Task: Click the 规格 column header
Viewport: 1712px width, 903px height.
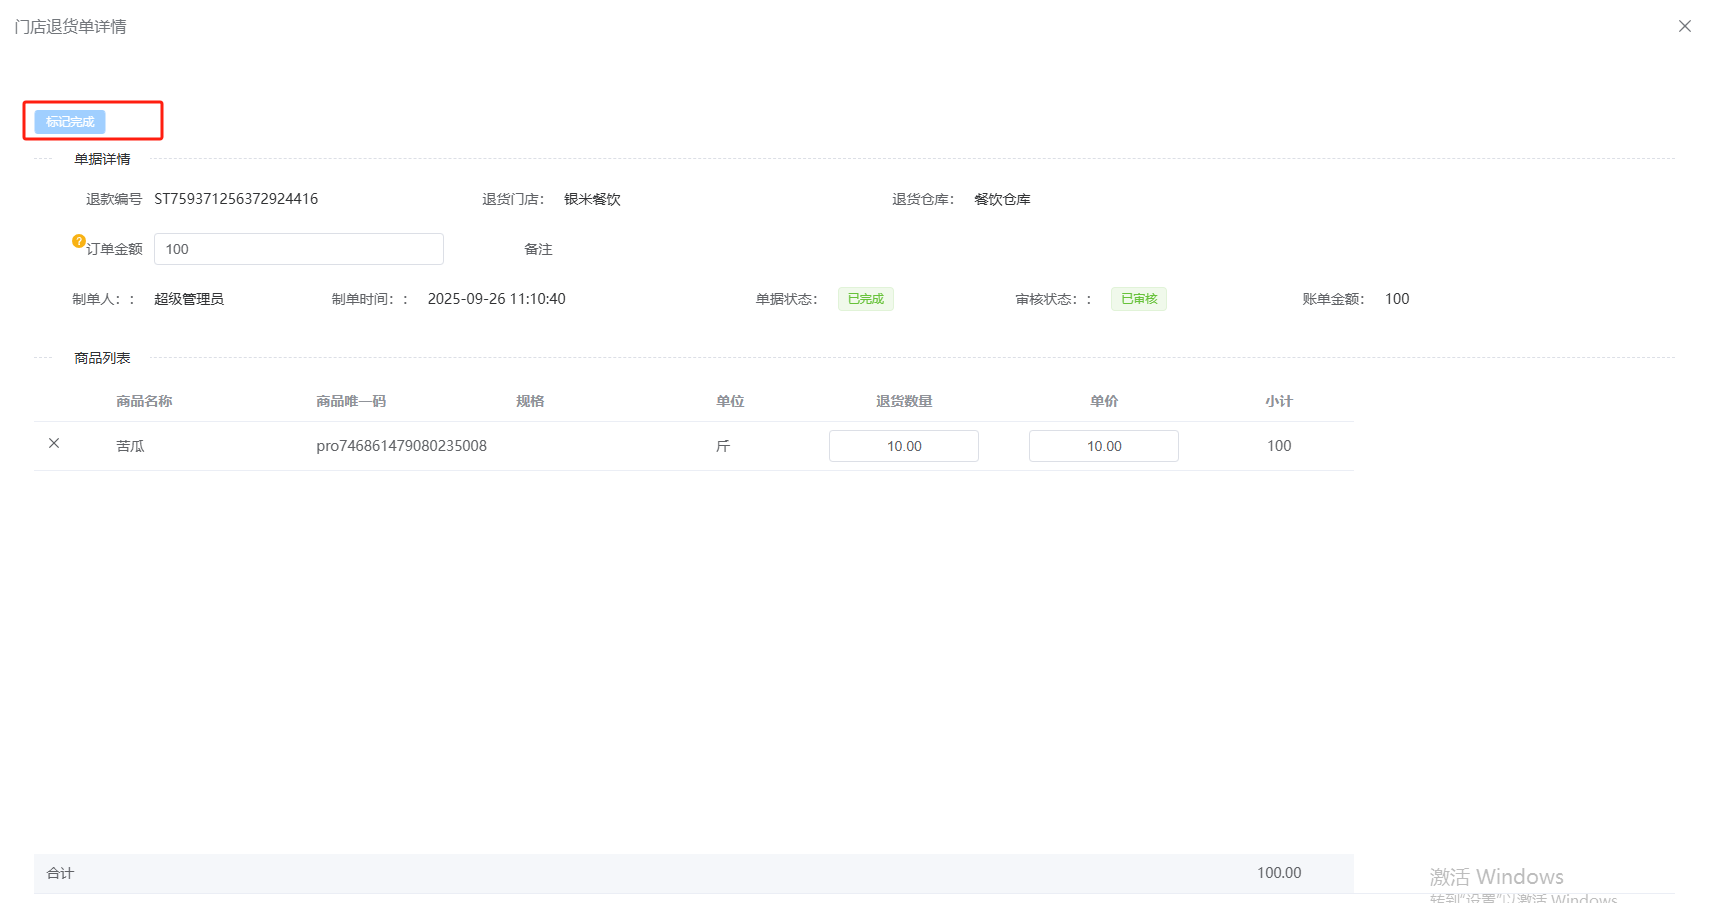Action: click(x=530, y=401)
